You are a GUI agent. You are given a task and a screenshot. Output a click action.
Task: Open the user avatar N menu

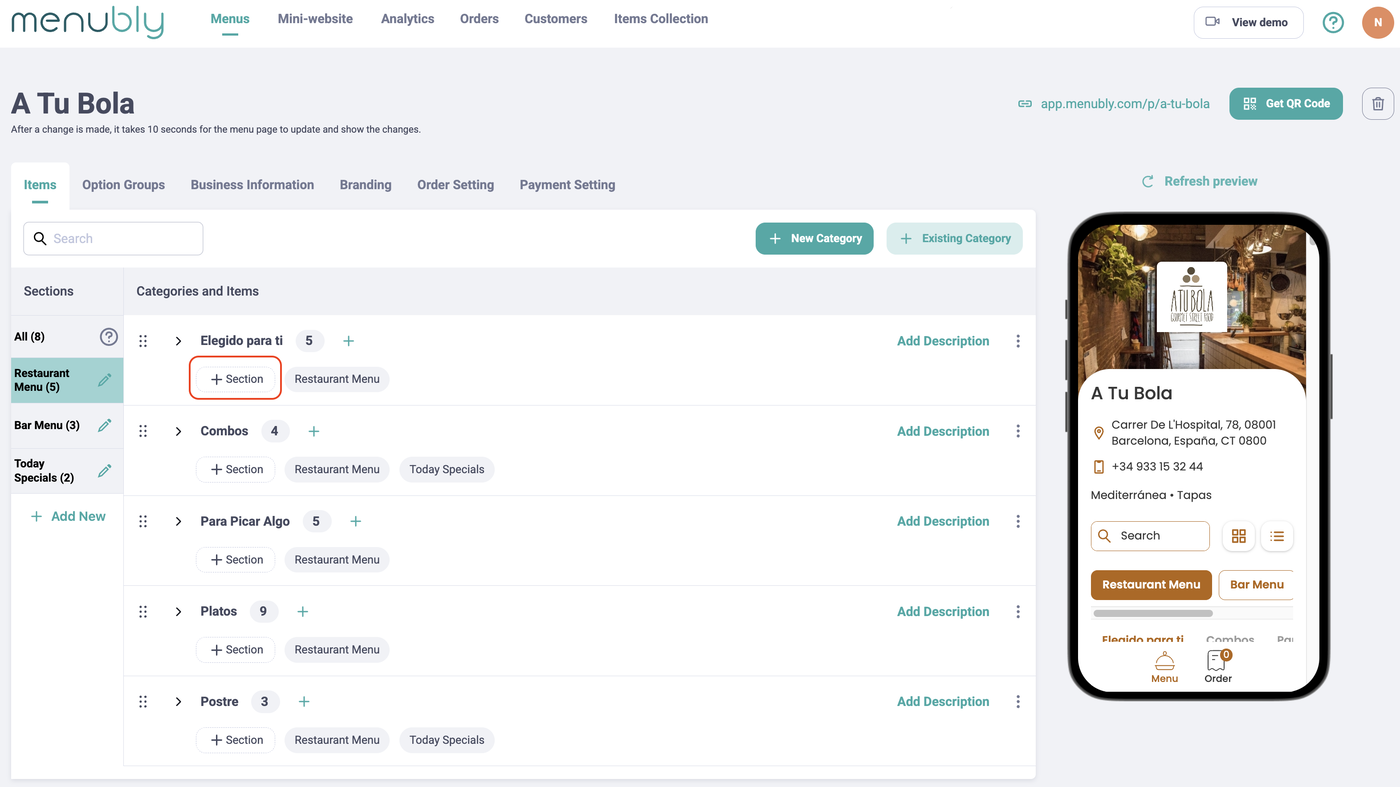tap(1378, 22)
